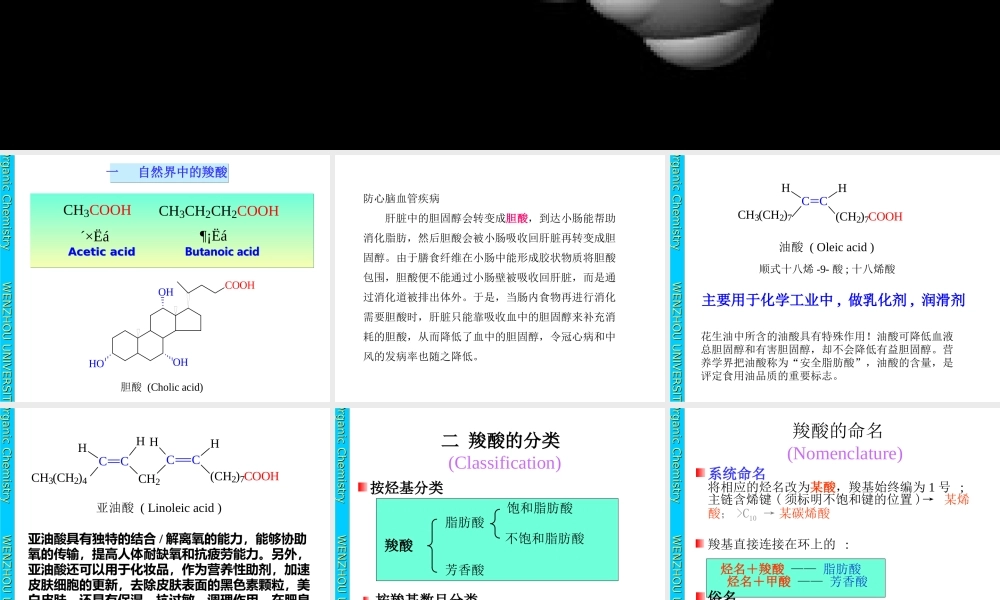Select the green 羧酸 classification diagram box

pyautogui.click(x=498, y=540)
